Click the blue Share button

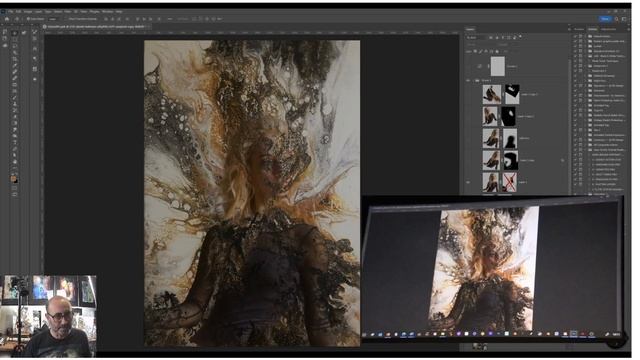[605, 18]
